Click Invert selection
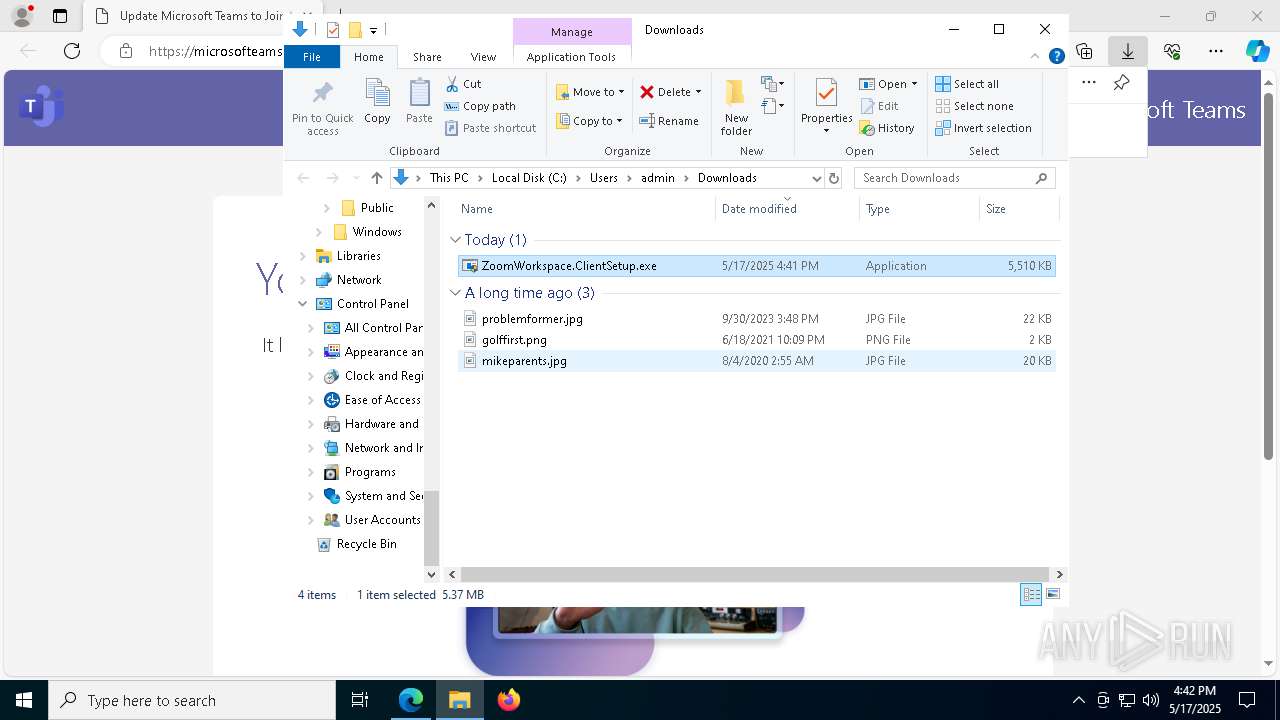Viewport: 1280px width, 720px height. point(983,128)
